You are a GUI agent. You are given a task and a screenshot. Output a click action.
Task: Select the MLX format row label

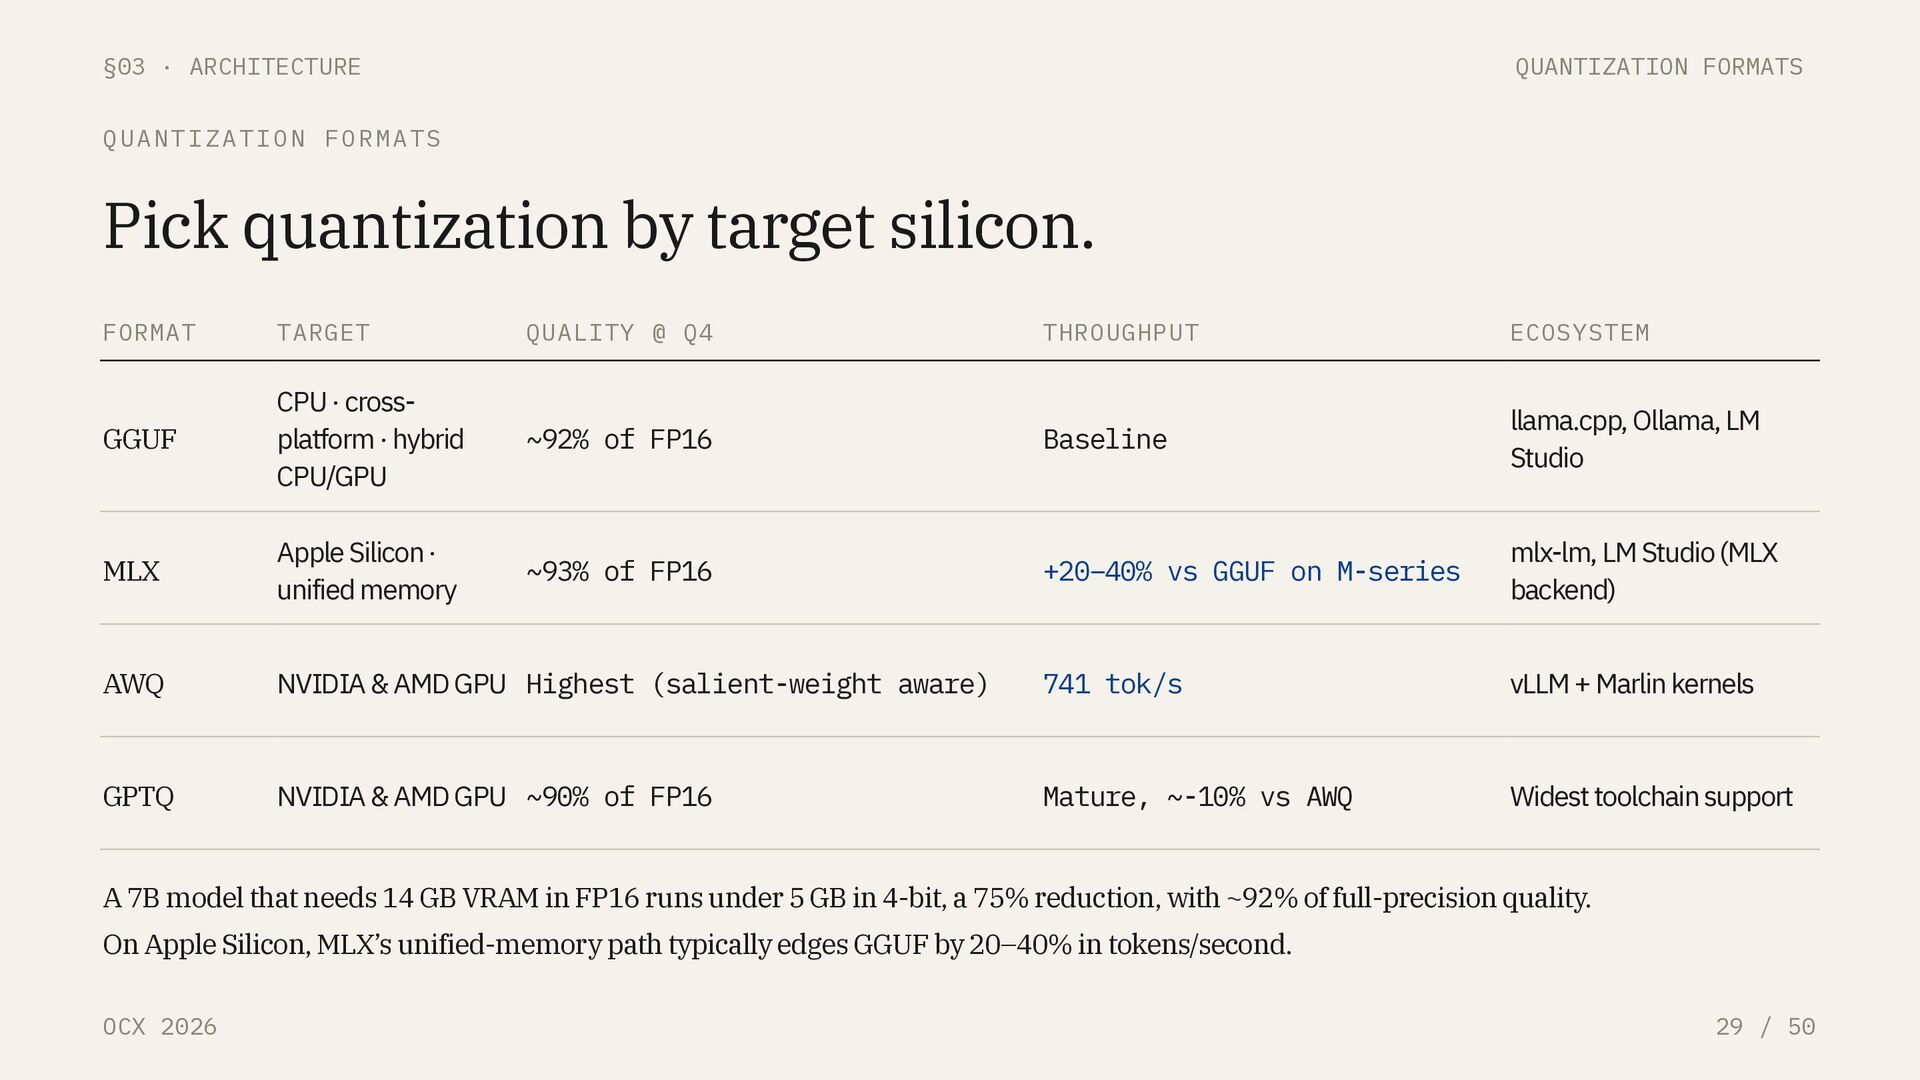(131, 571)
